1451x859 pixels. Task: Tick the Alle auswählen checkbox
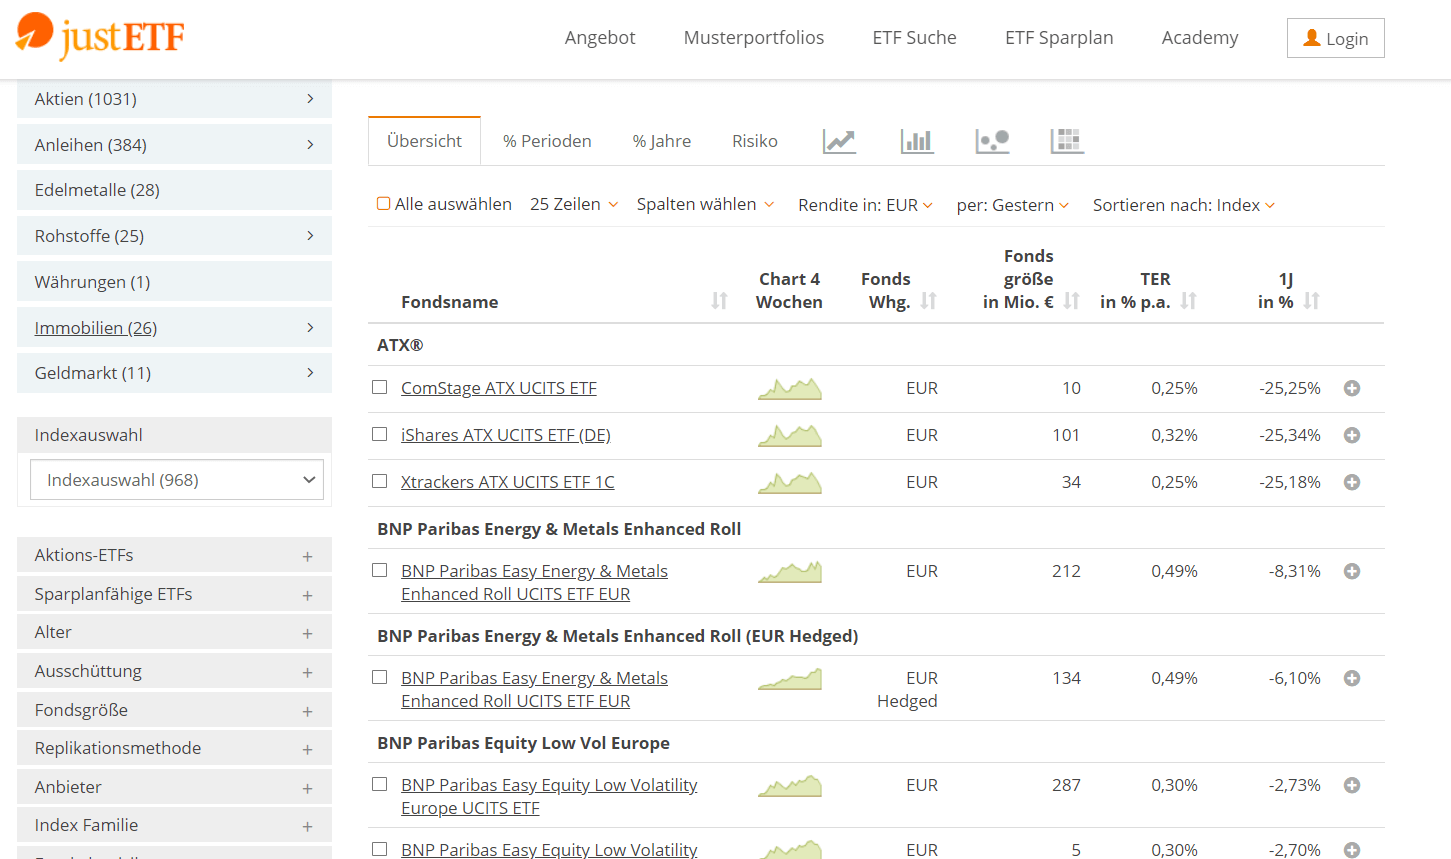click(383, 203)
